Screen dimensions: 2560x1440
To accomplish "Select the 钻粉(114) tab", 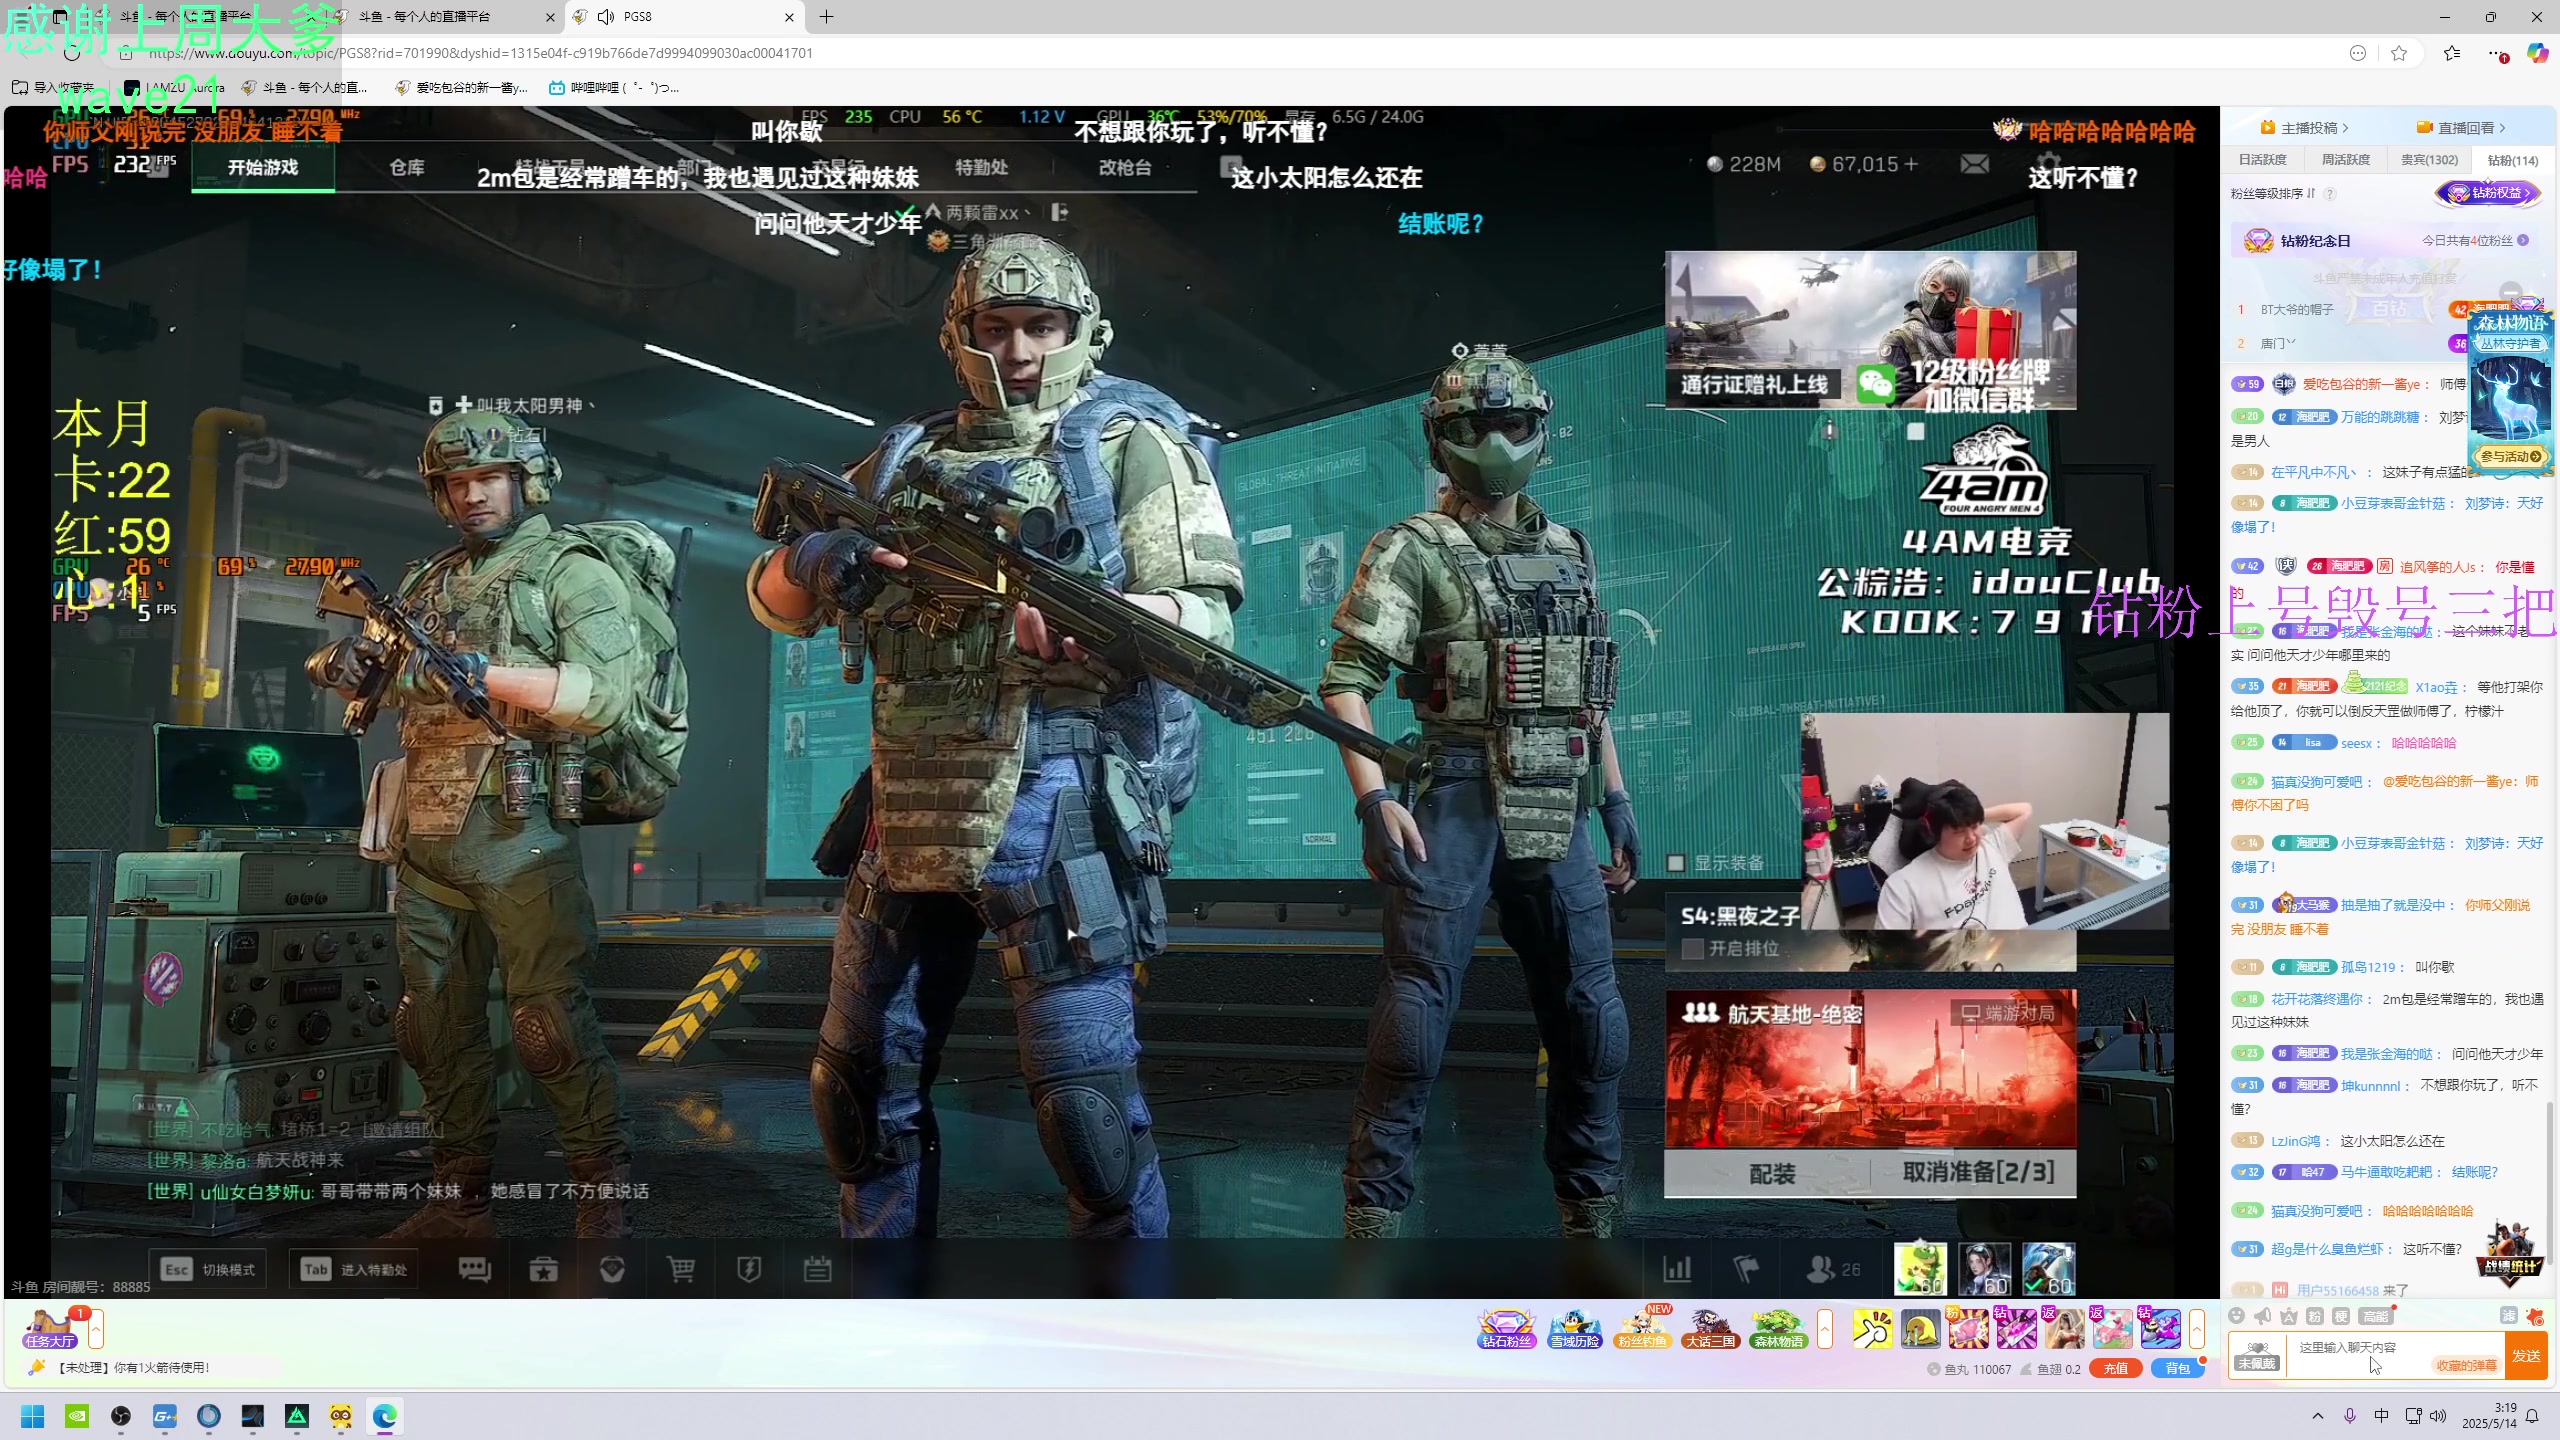I will [2513, 160].
